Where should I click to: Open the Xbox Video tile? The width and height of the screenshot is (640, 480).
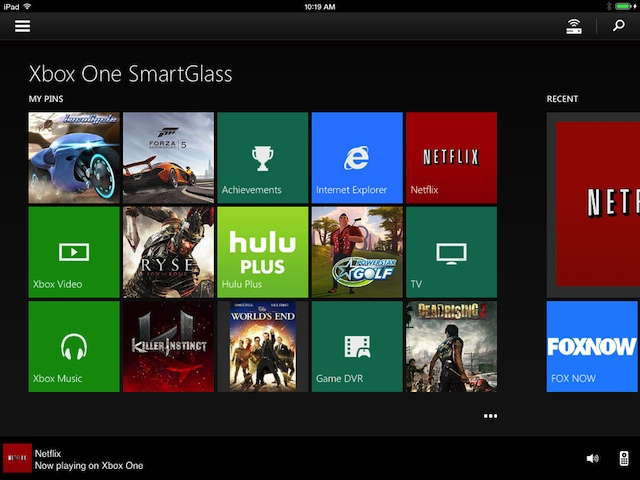(74, 252)
